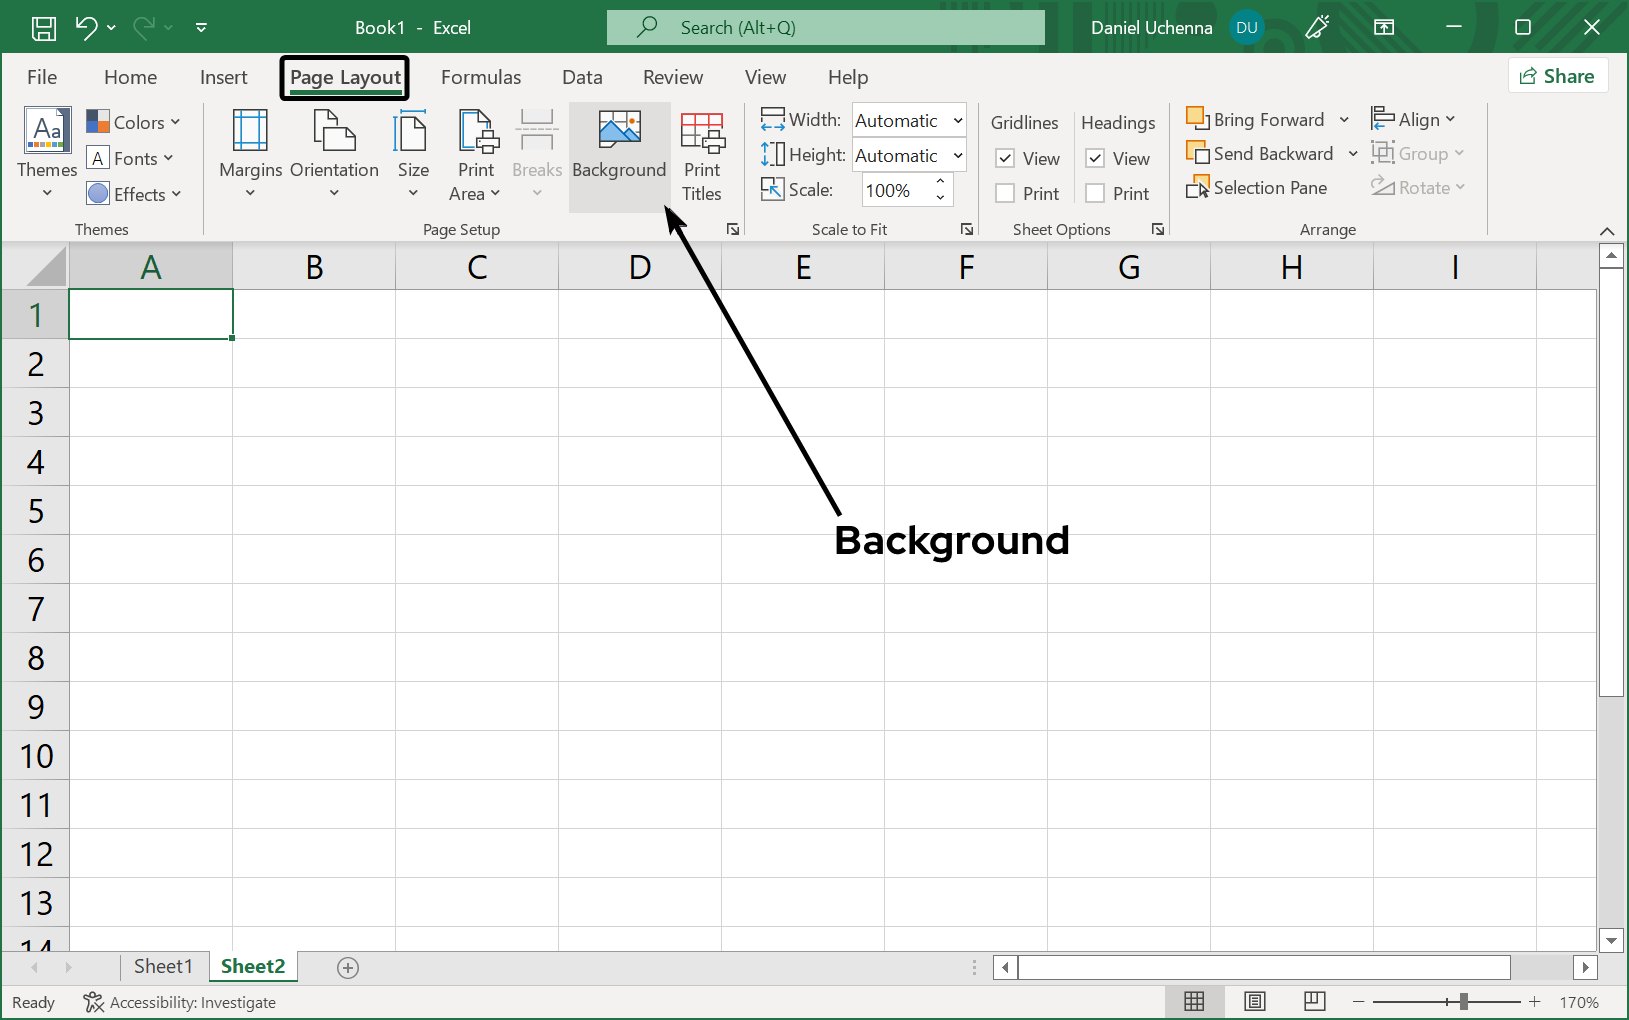Open the Colors theme dropdown
Screen dimensions: 1629x1020
134,122
